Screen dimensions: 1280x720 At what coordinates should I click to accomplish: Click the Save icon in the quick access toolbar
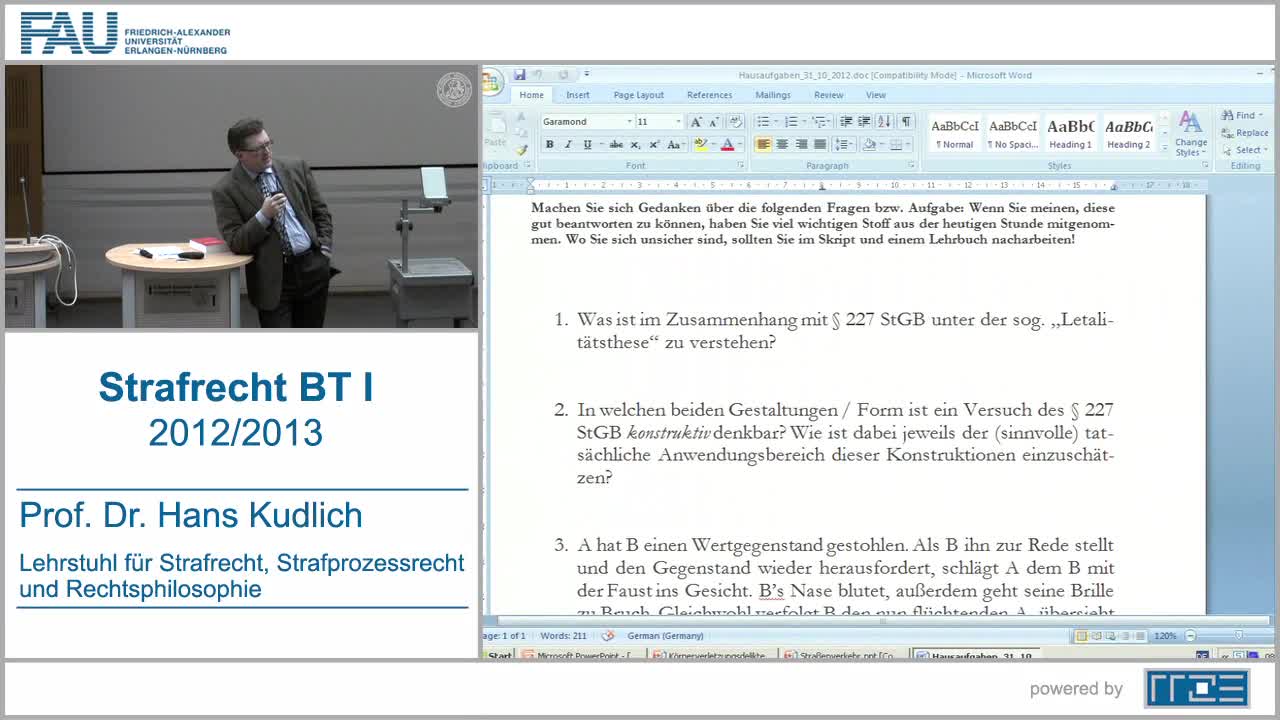click(x=519, y=75)
